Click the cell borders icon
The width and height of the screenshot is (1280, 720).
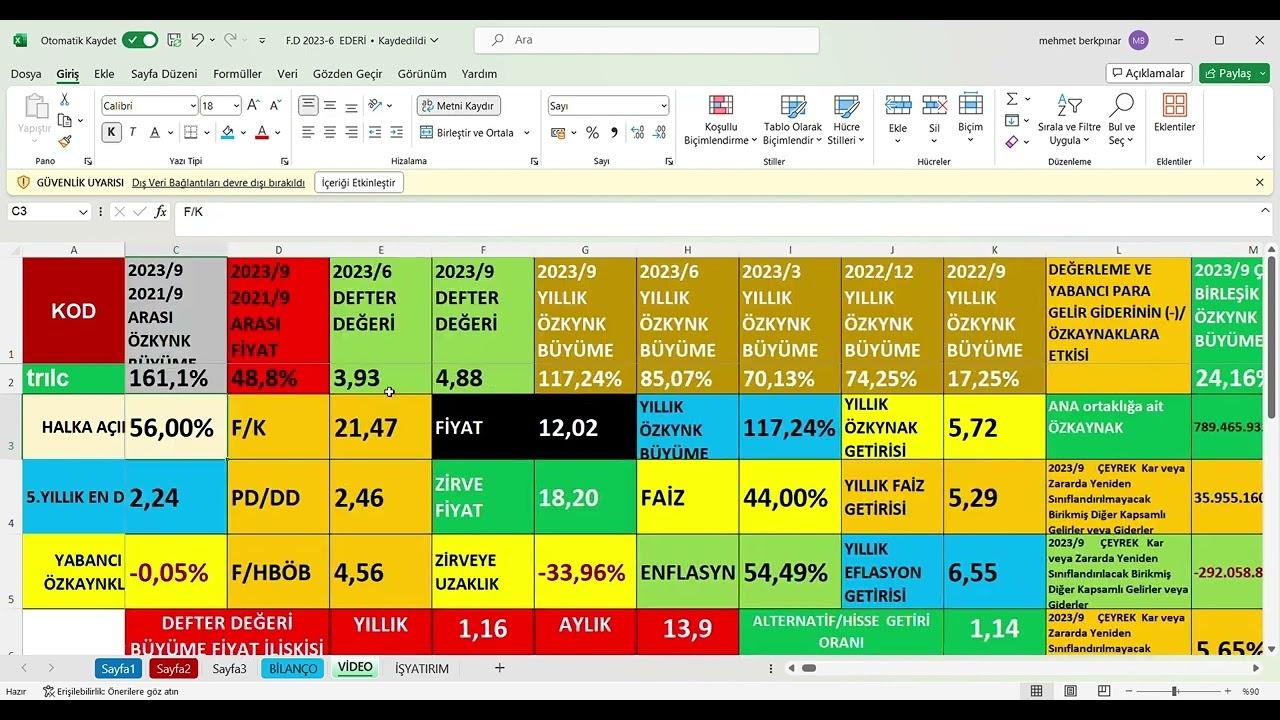(191, 132)
